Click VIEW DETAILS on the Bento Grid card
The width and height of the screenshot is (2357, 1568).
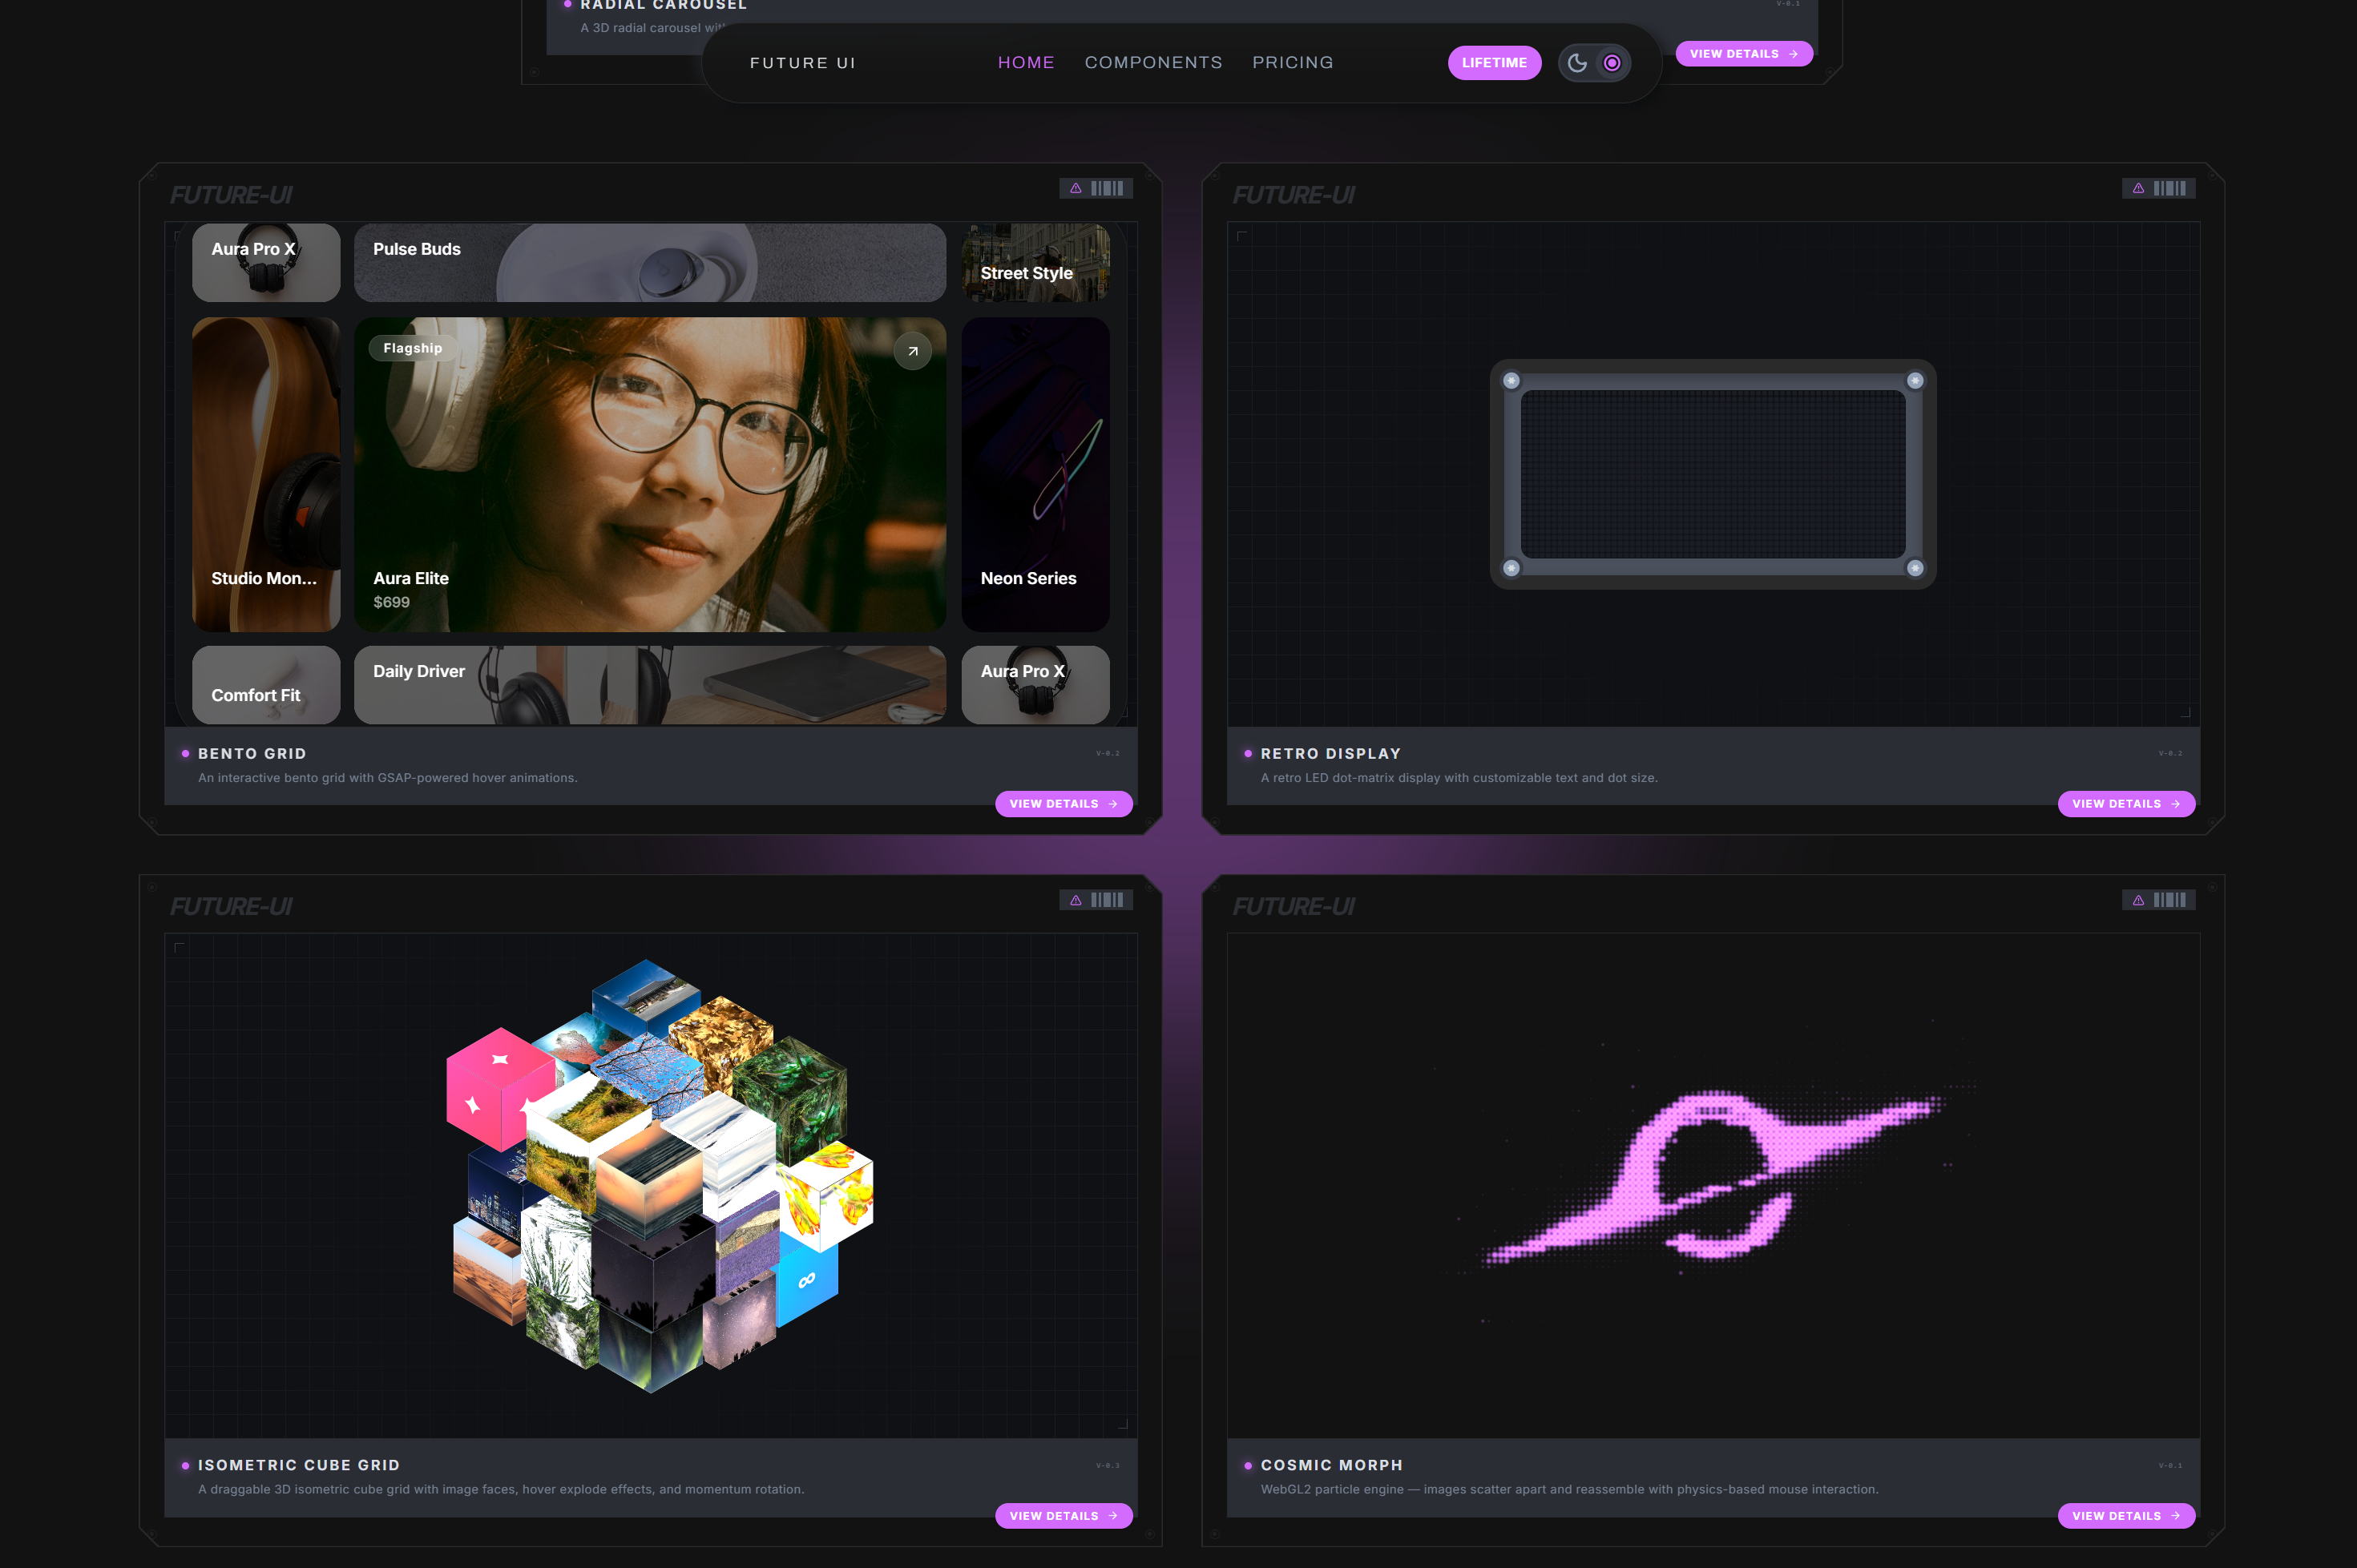[1063, 804]
